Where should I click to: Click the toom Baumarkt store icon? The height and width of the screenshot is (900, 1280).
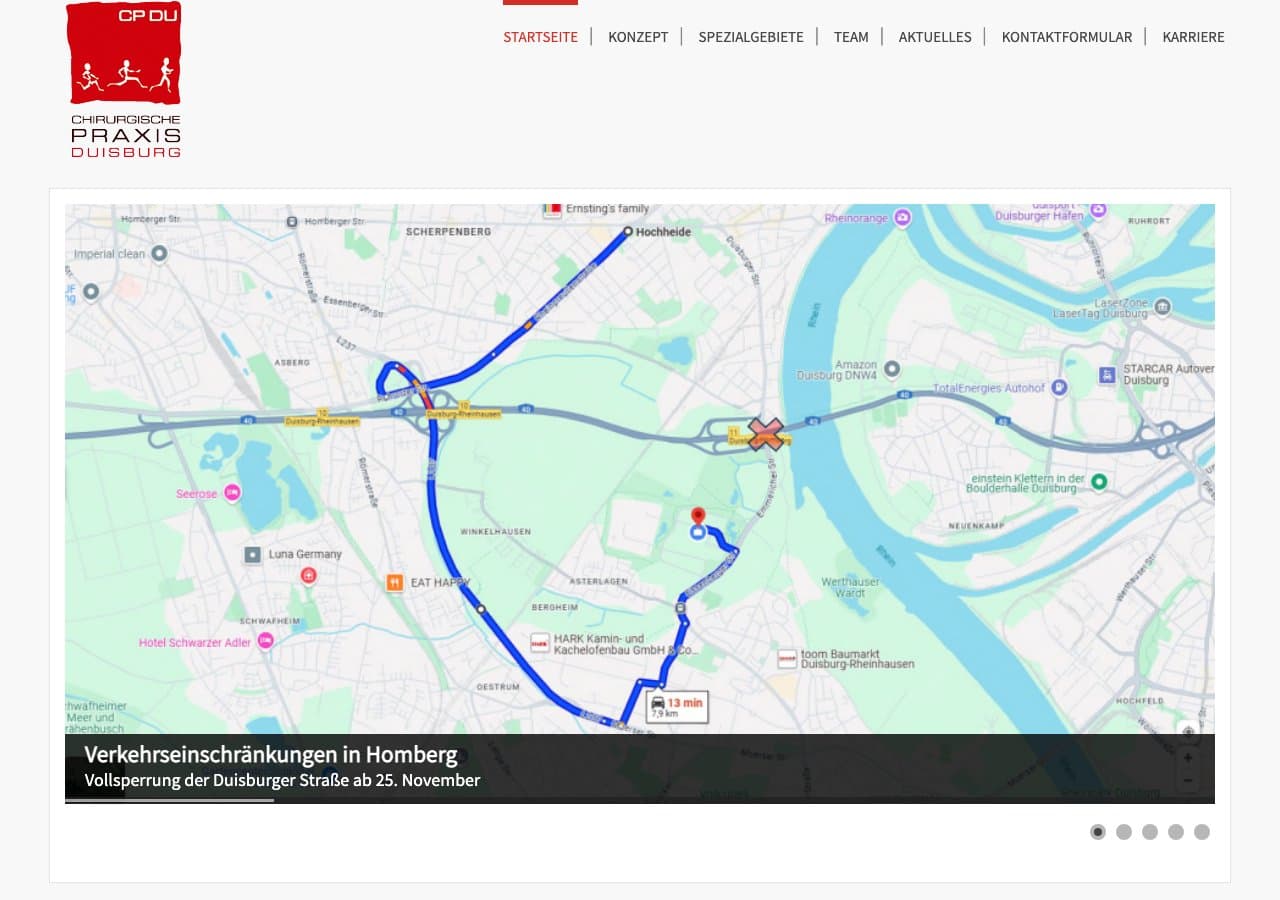[x=787, y=658]
